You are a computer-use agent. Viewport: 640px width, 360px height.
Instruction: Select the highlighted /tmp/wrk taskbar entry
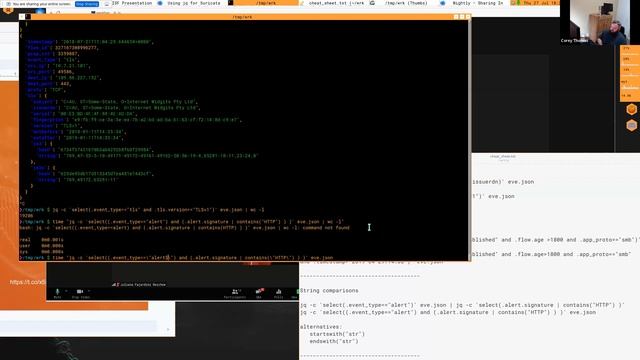(x=266, y=3)
